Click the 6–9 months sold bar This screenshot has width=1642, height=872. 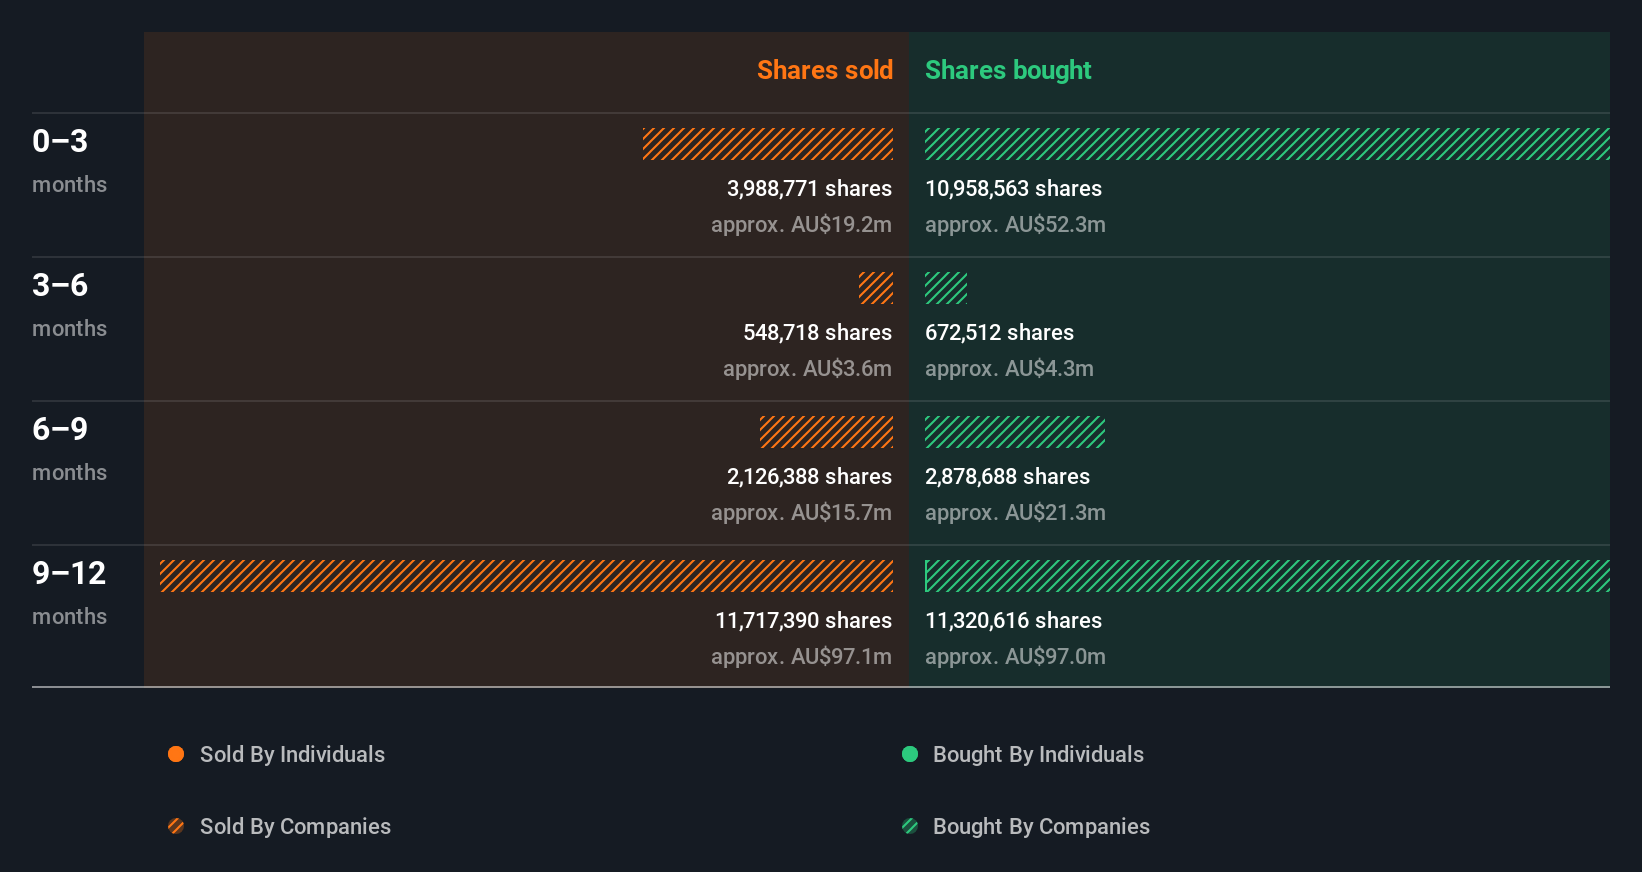(826, 432)
